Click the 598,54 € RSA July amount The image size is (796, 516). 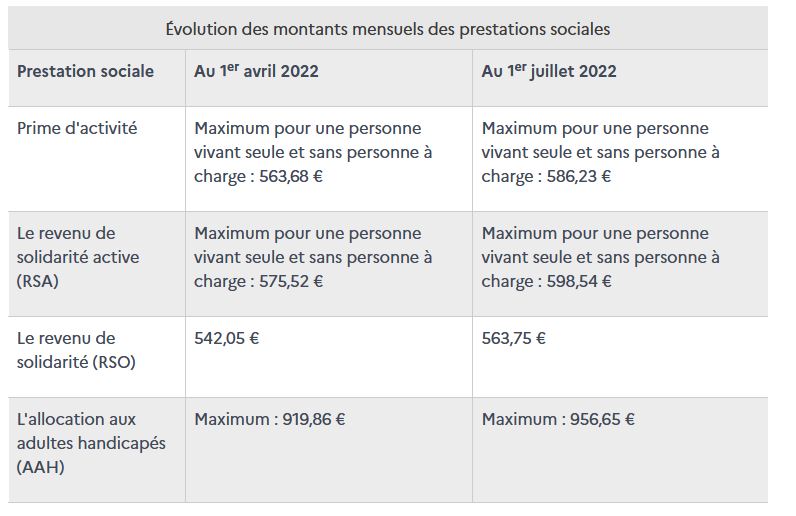coord(579,281)
